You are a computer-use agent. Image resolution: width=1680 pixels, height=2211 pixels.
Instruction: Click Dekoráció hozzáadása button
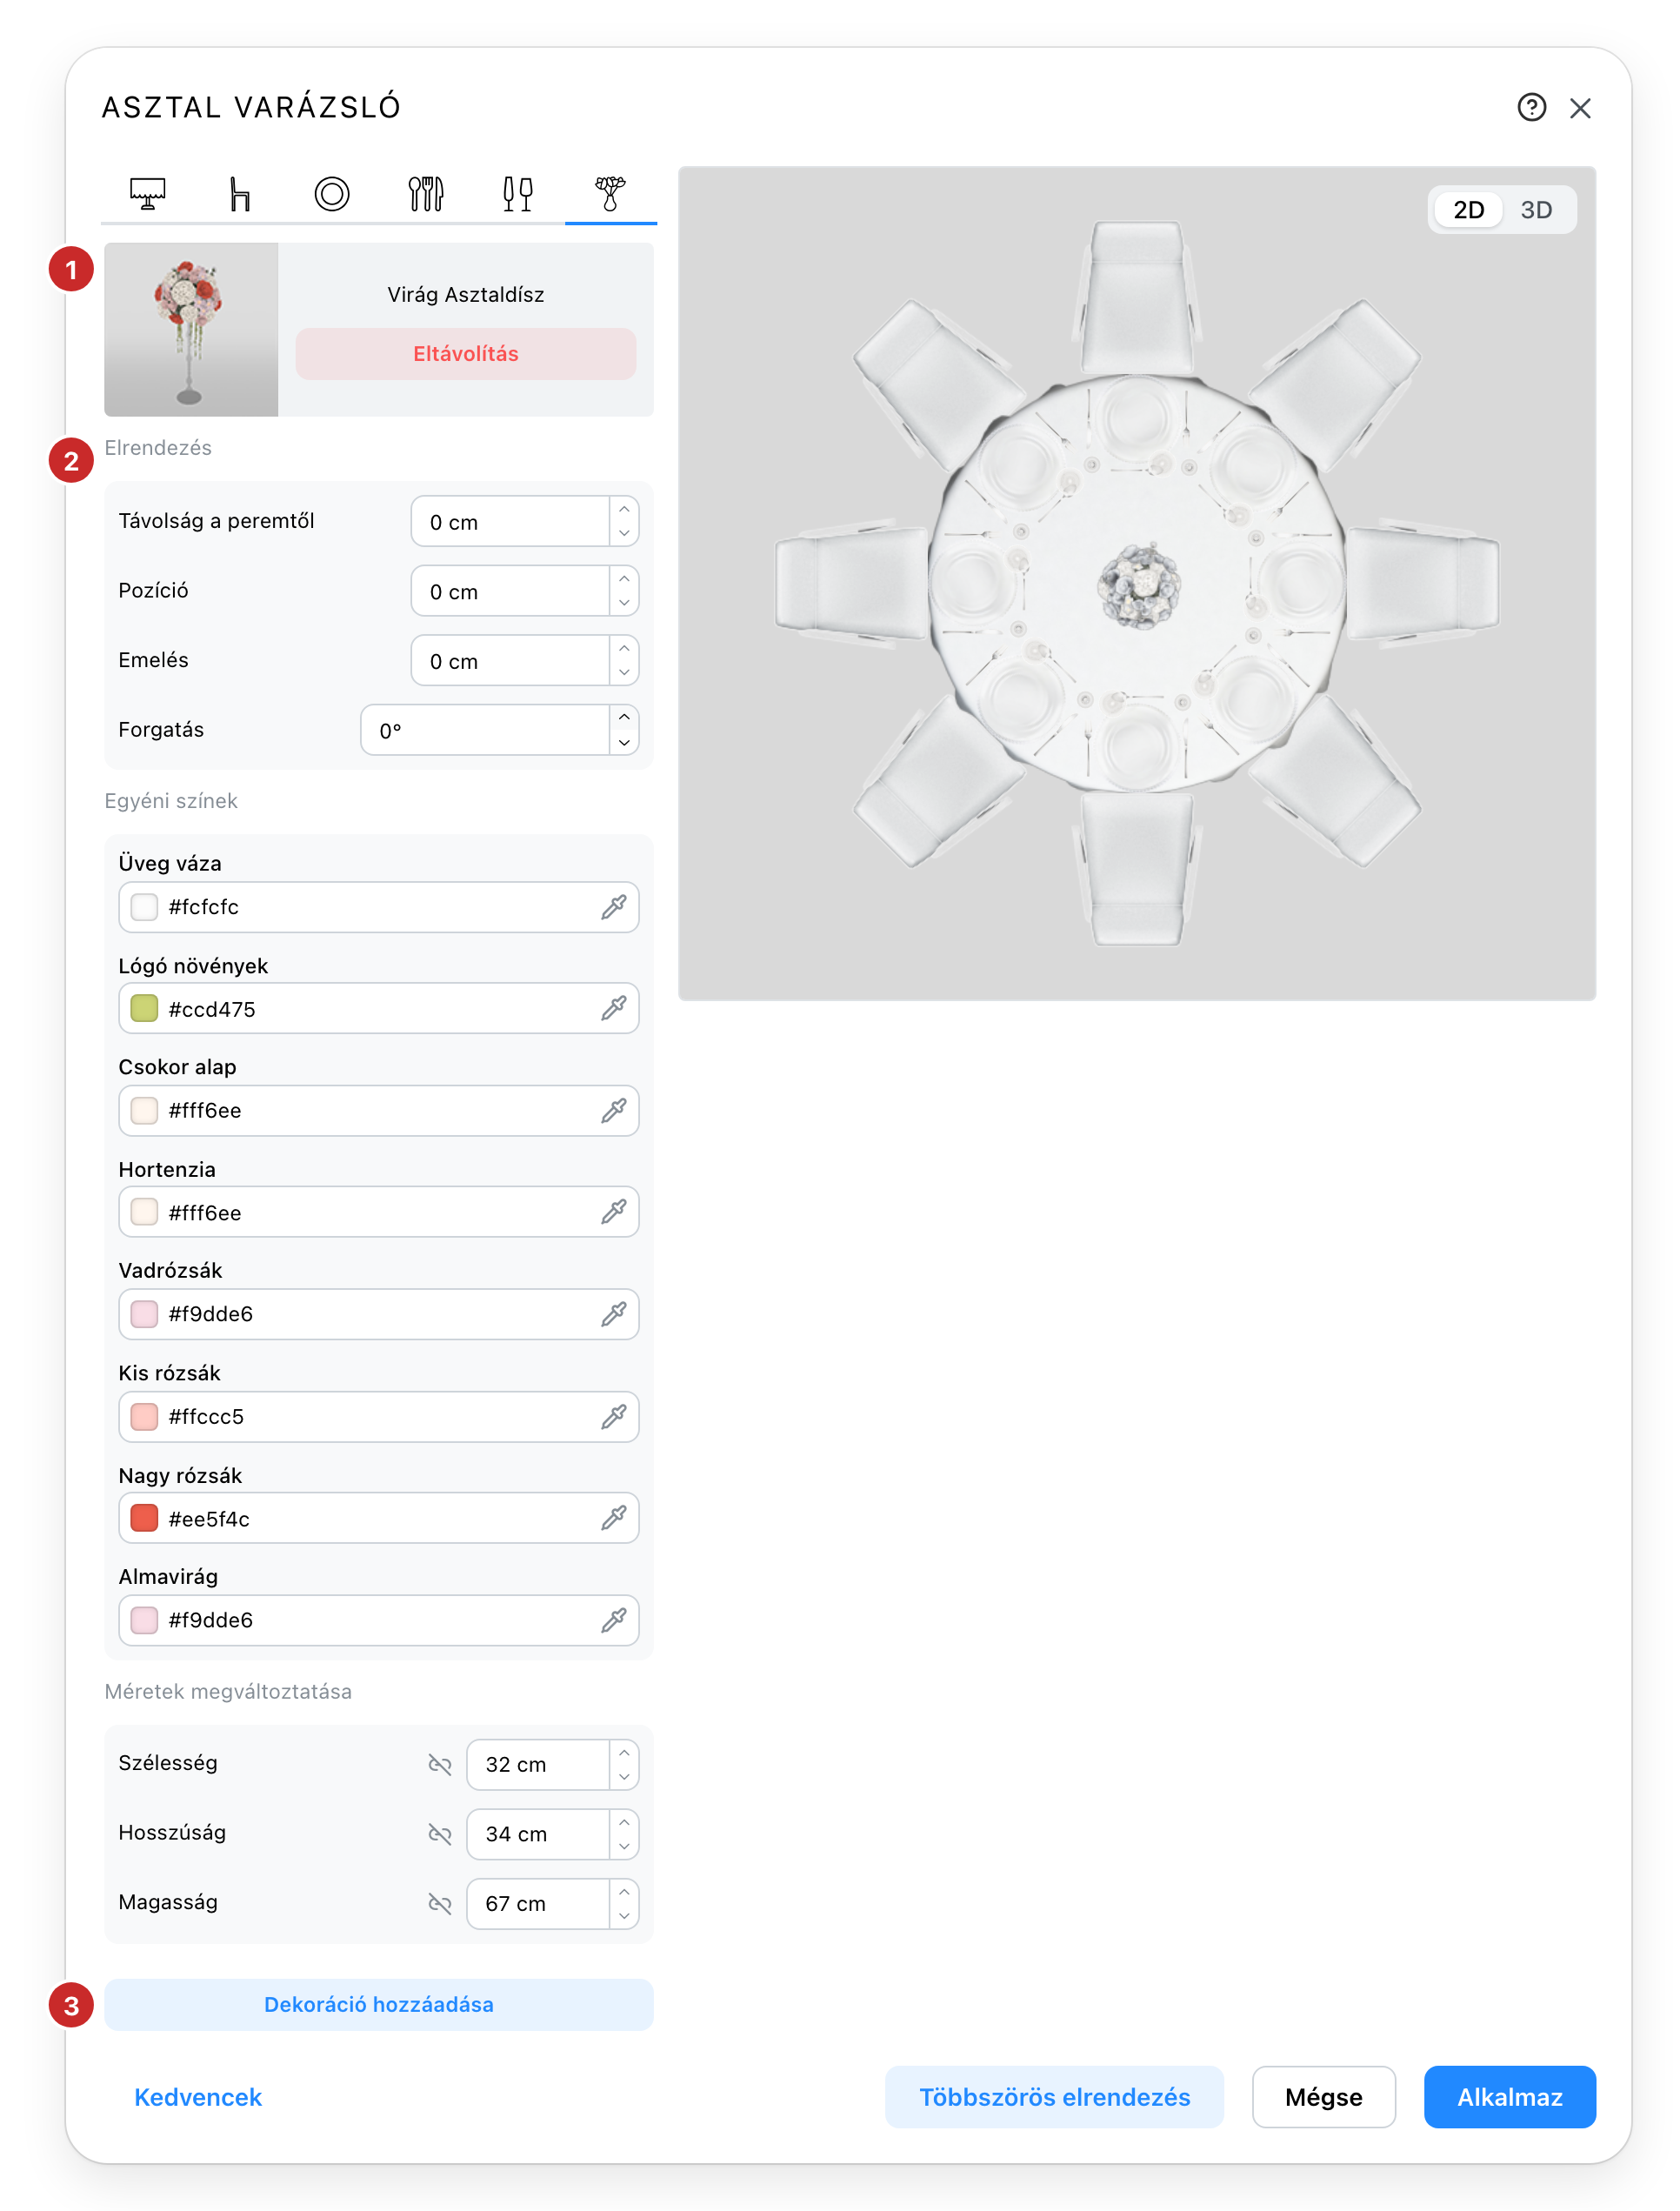(378, 2004)
